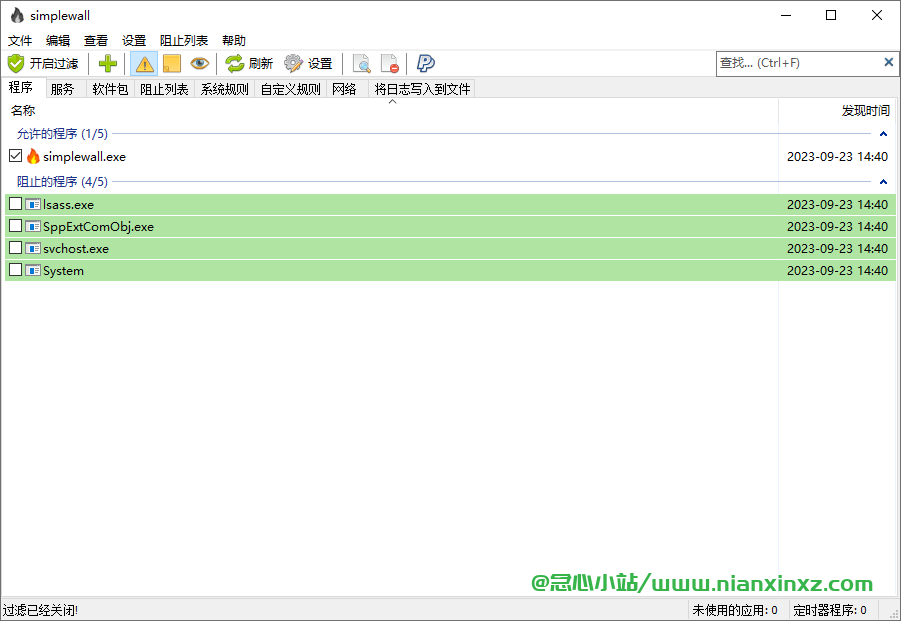Collapse the 允许的程序 group chevron

coord(883,134)
